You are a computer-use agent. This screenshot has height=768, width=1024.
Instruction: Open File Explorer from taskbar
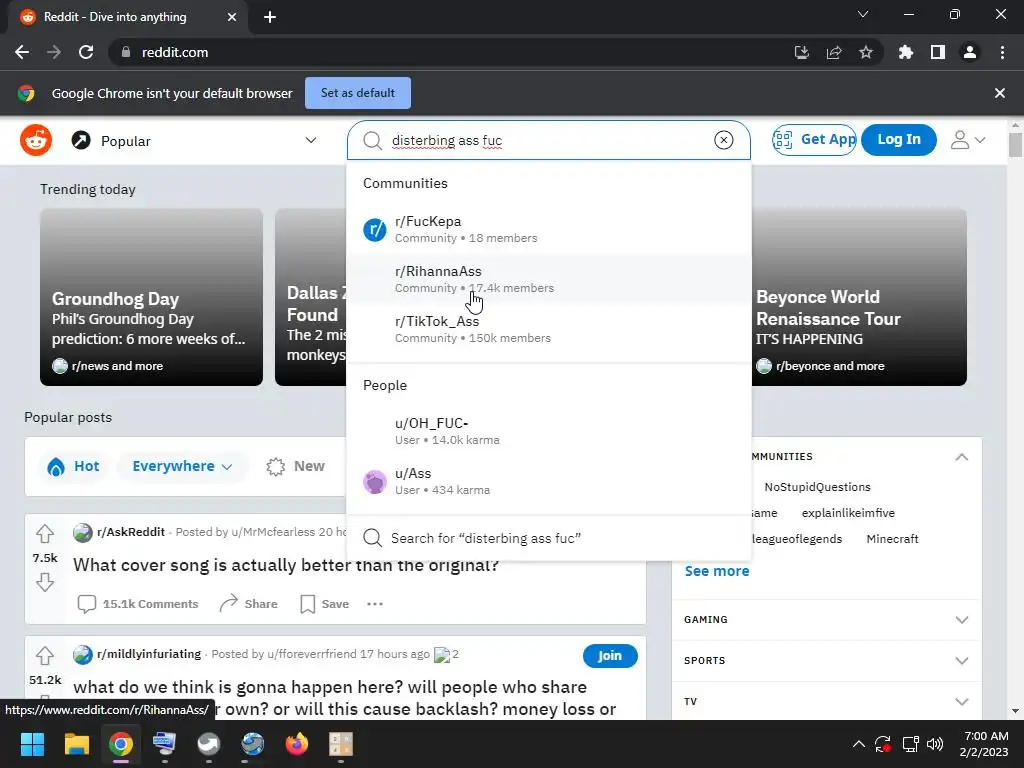coord(76,744)
